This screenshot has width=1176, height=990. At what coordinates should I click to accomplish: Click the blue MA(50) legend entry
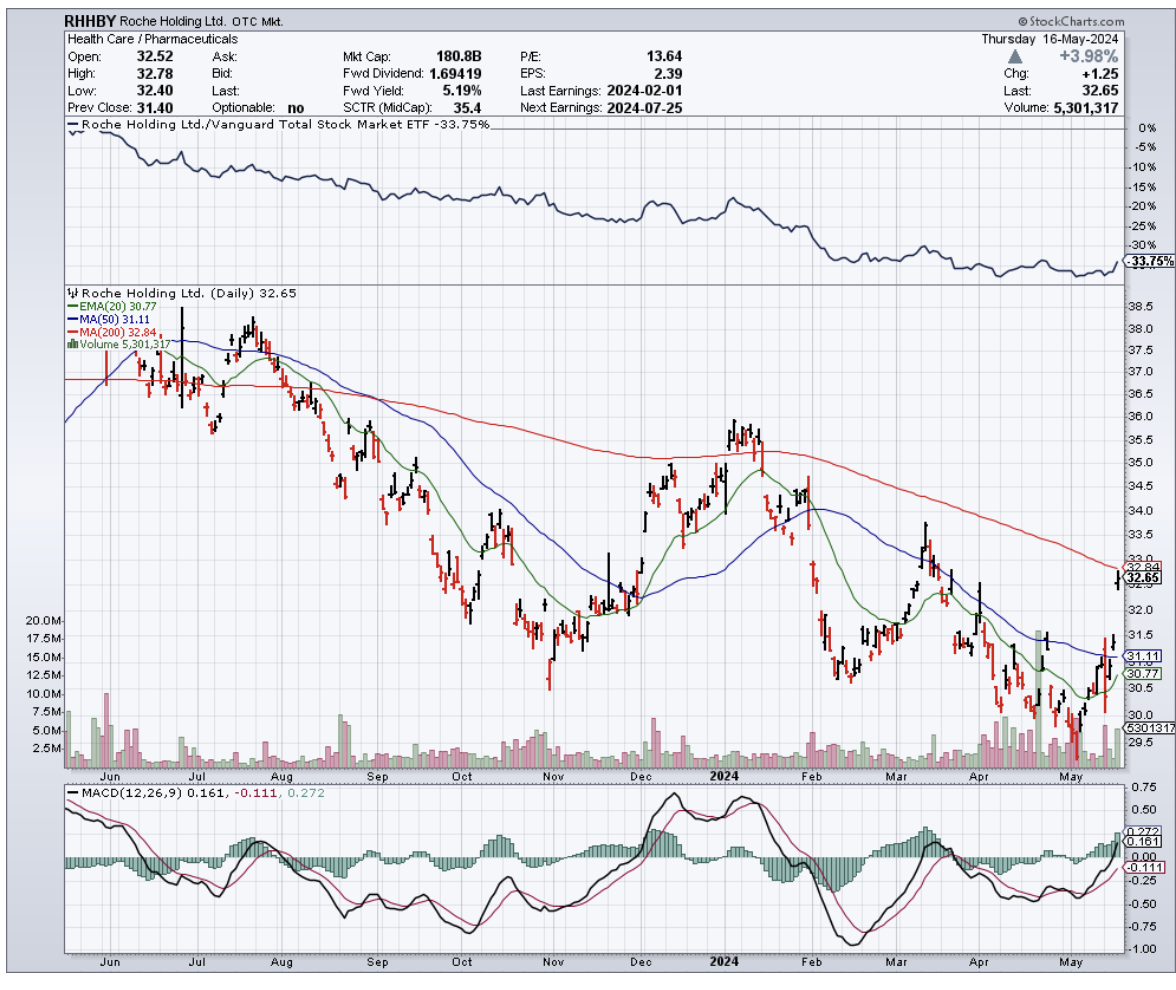click(x=97, y=319)
